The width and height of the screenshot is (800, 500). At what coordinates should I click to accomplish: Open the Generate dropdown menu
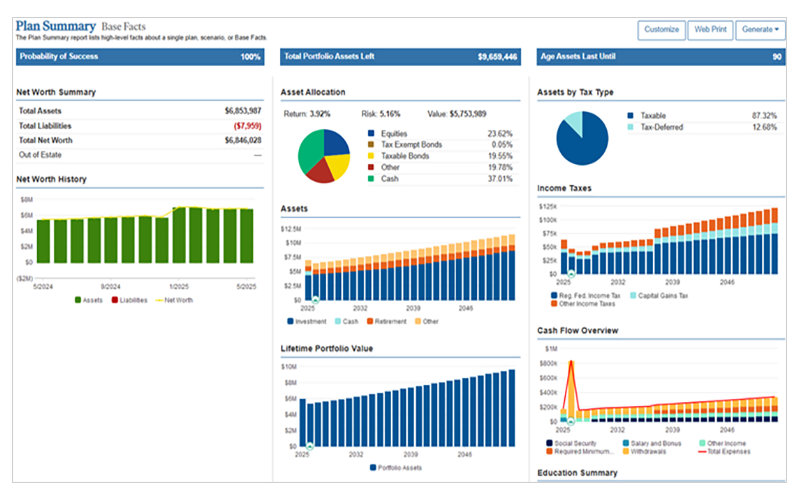coord(760,29)
